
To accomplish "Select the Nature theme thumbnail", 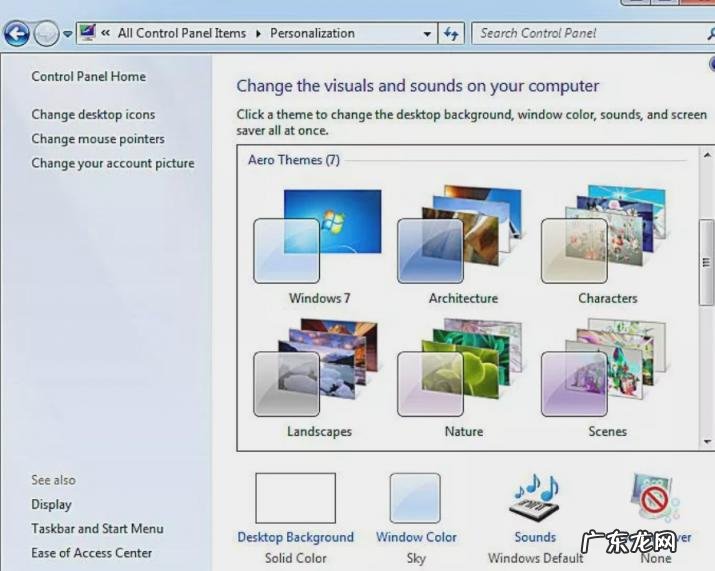I will [460, 368].
